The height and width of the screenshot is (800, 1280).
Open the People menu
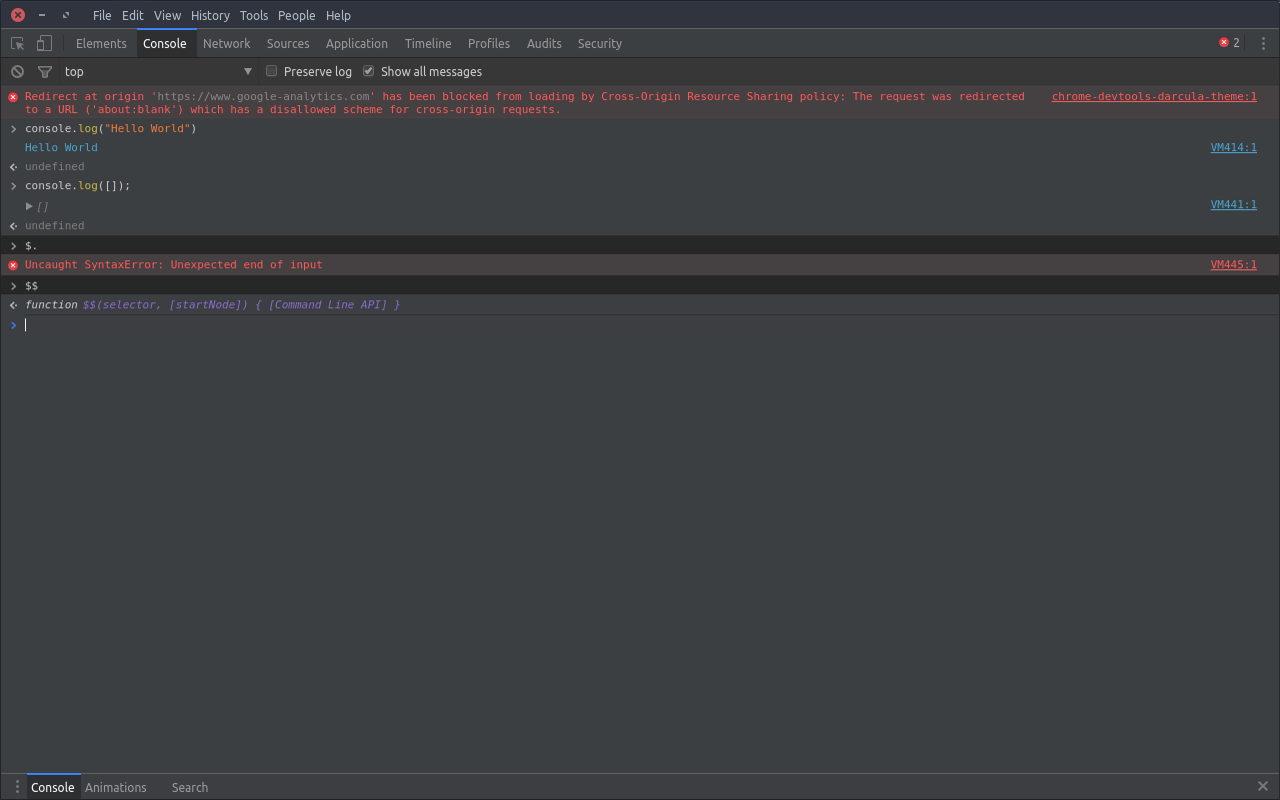(297, 15)
